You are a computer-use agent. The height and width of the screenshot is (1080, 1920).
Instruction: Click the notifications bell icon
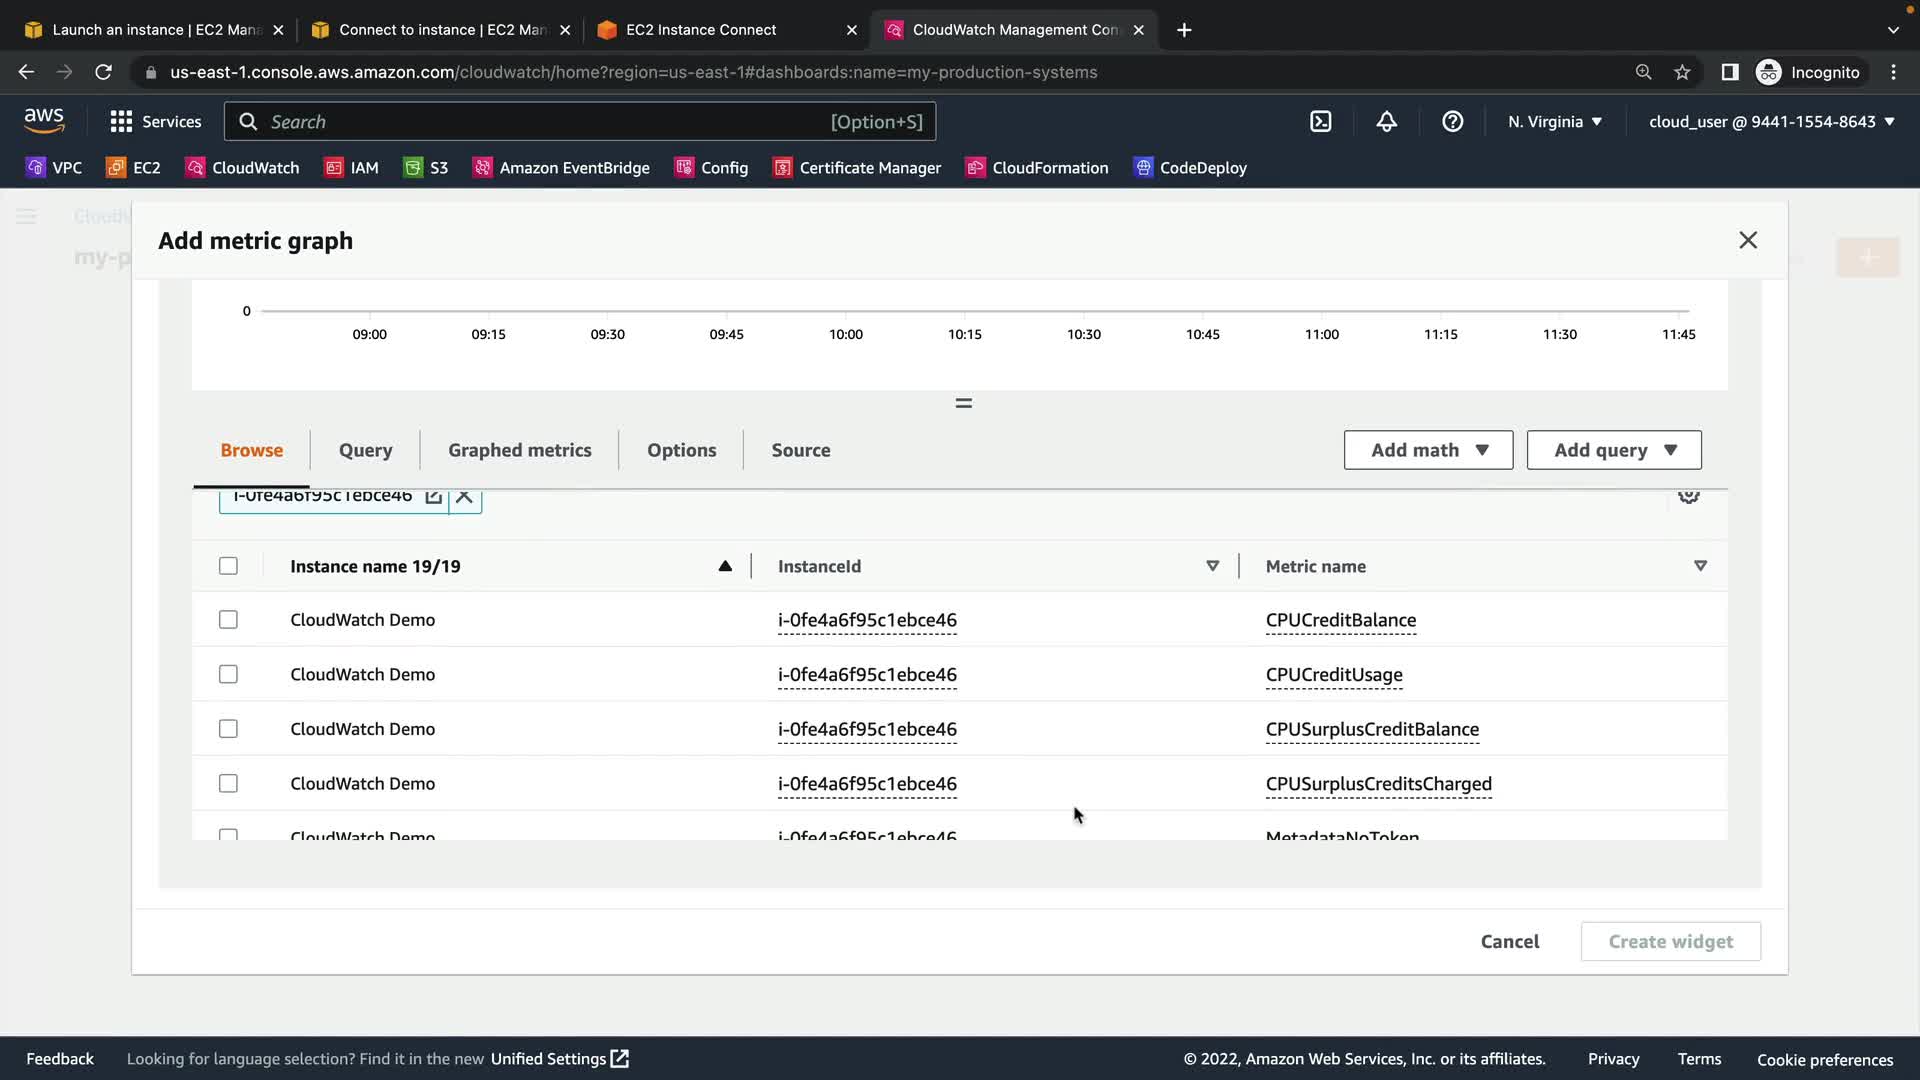click(1386, 122)
